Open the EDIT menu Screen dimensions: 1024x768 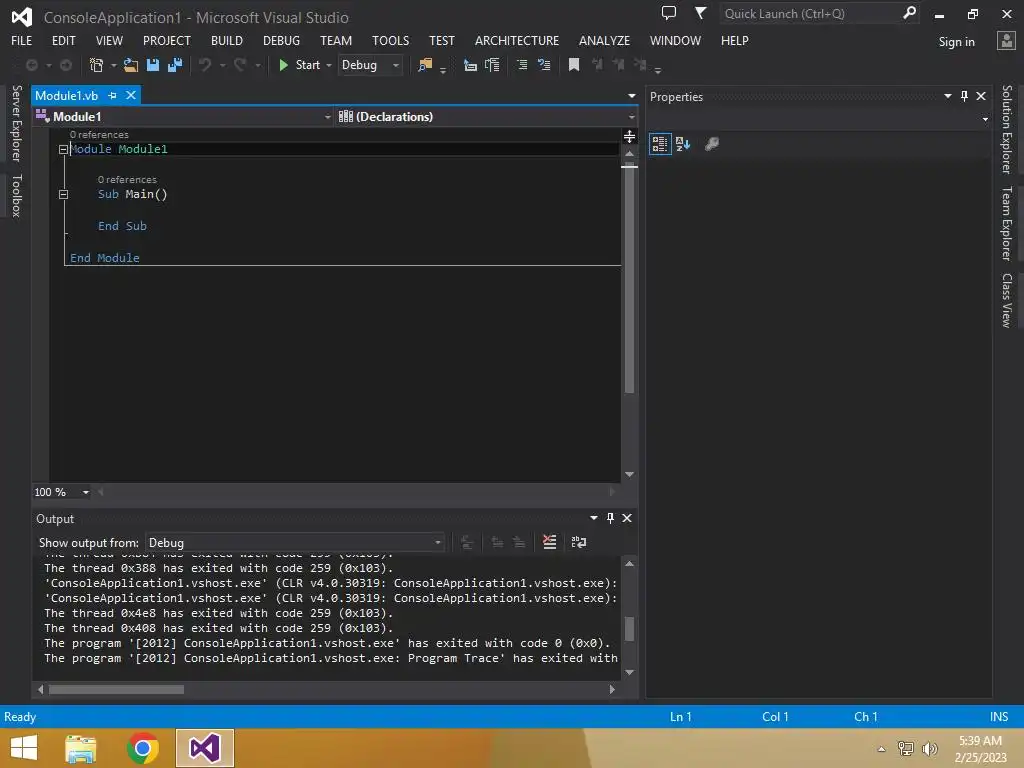[x=63, y=40]
